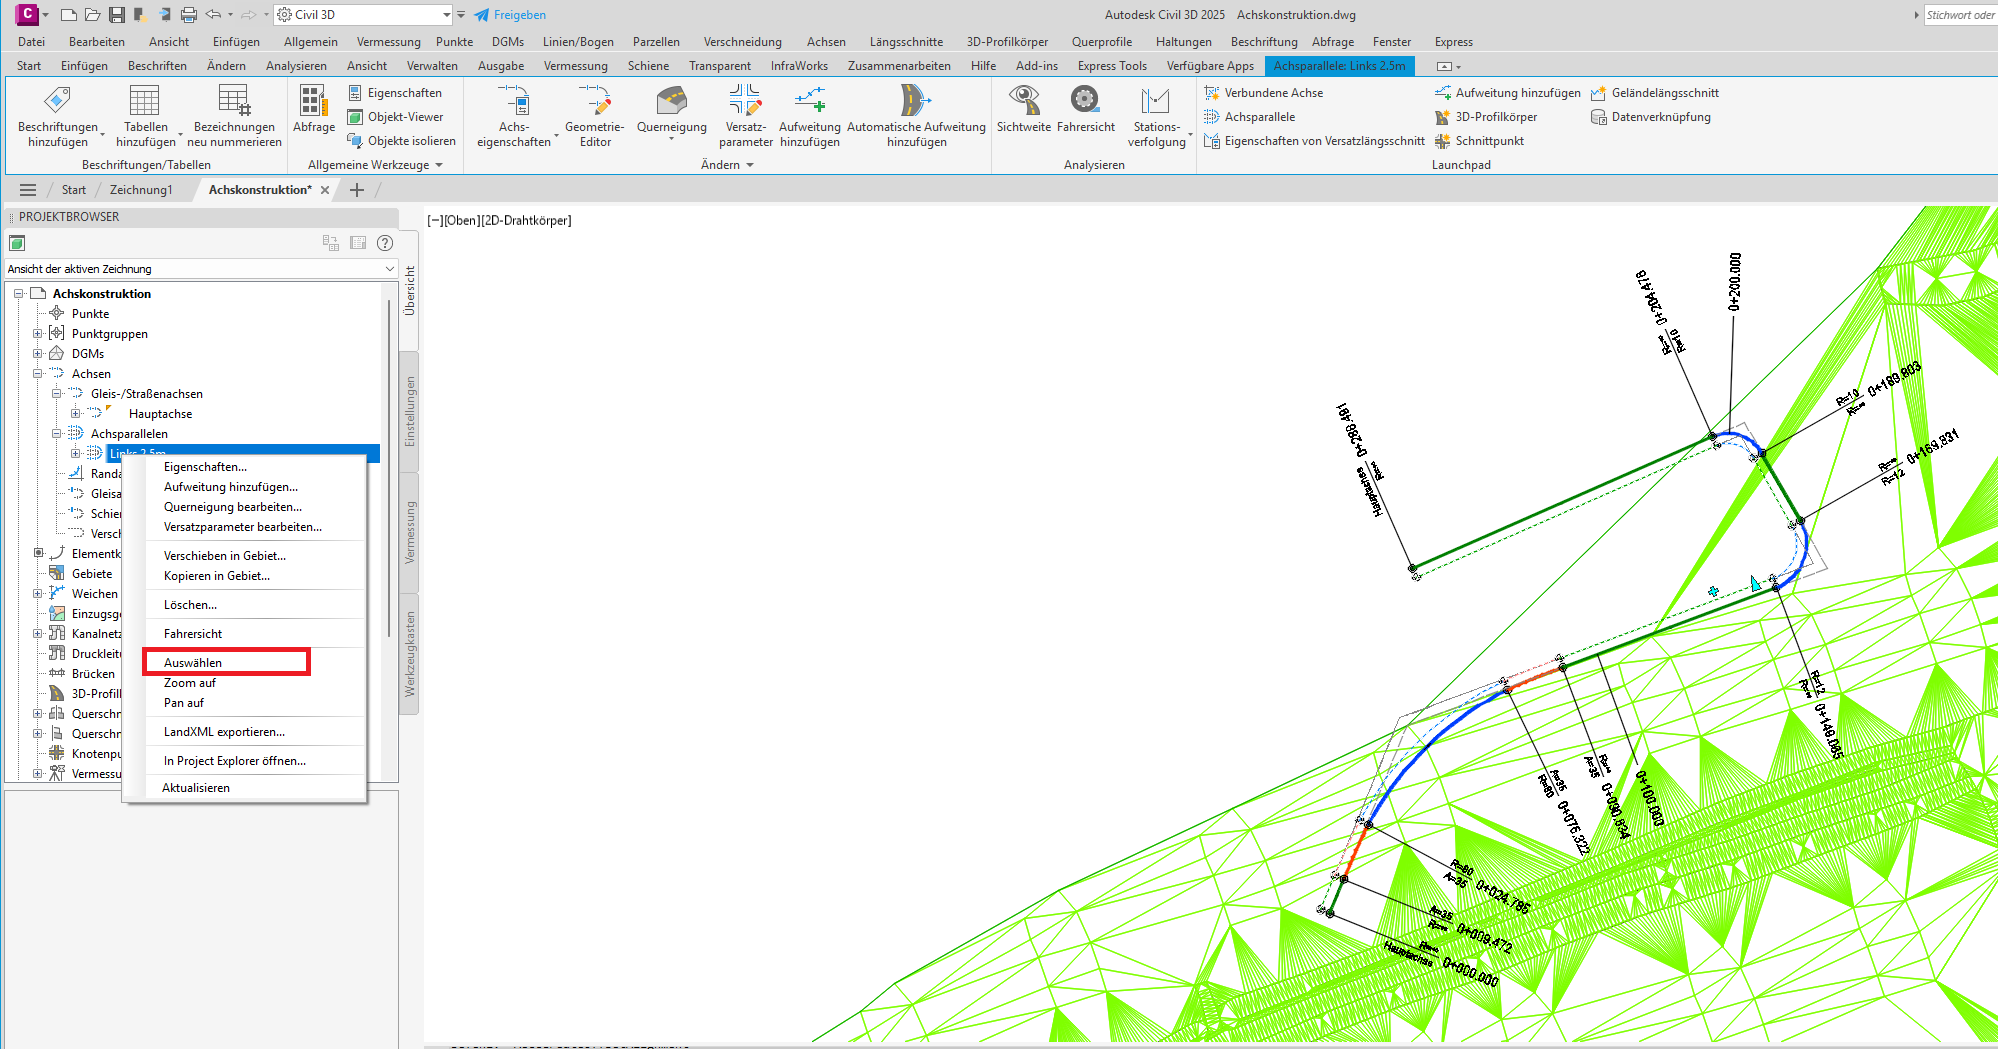The image size is (1998, 1049).
Task: Open the Stationsverfolgung dropdown arrow
Action: tap(1190, 136)
